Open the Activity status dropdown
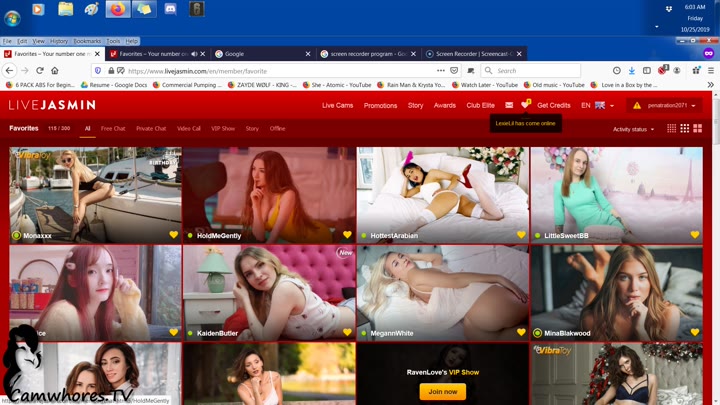 [633, 129]
